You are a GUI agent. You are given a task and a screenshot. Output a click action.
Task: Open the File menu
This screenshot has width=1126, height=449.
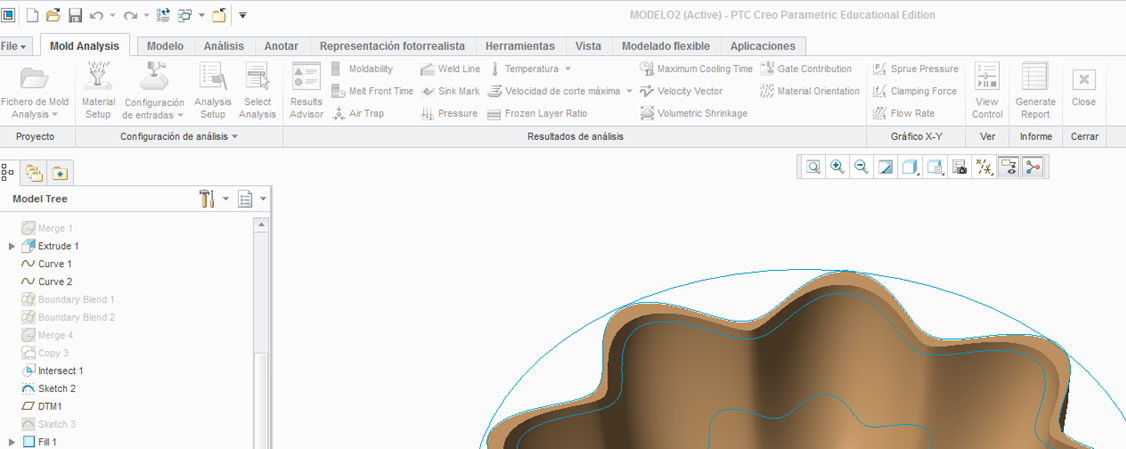(x=14, y=46)
